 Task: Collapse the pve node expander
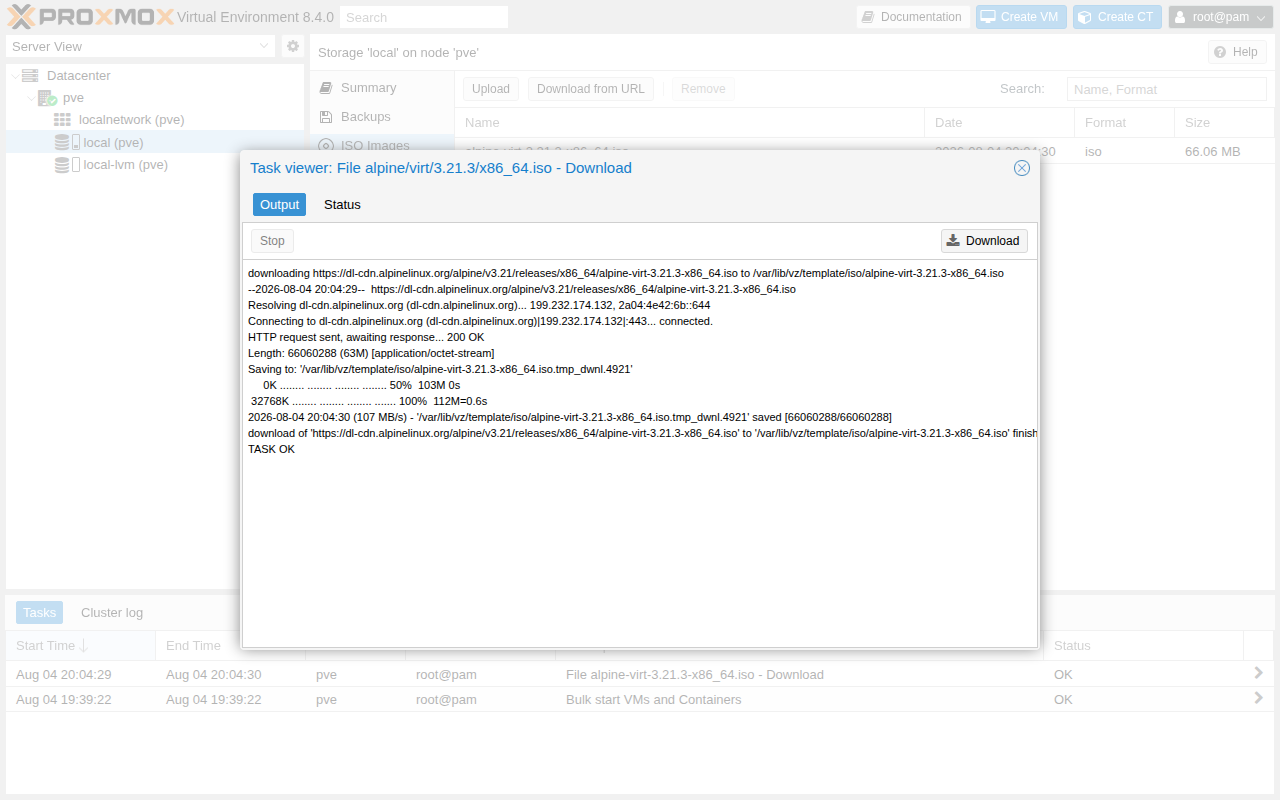point(31,98)
